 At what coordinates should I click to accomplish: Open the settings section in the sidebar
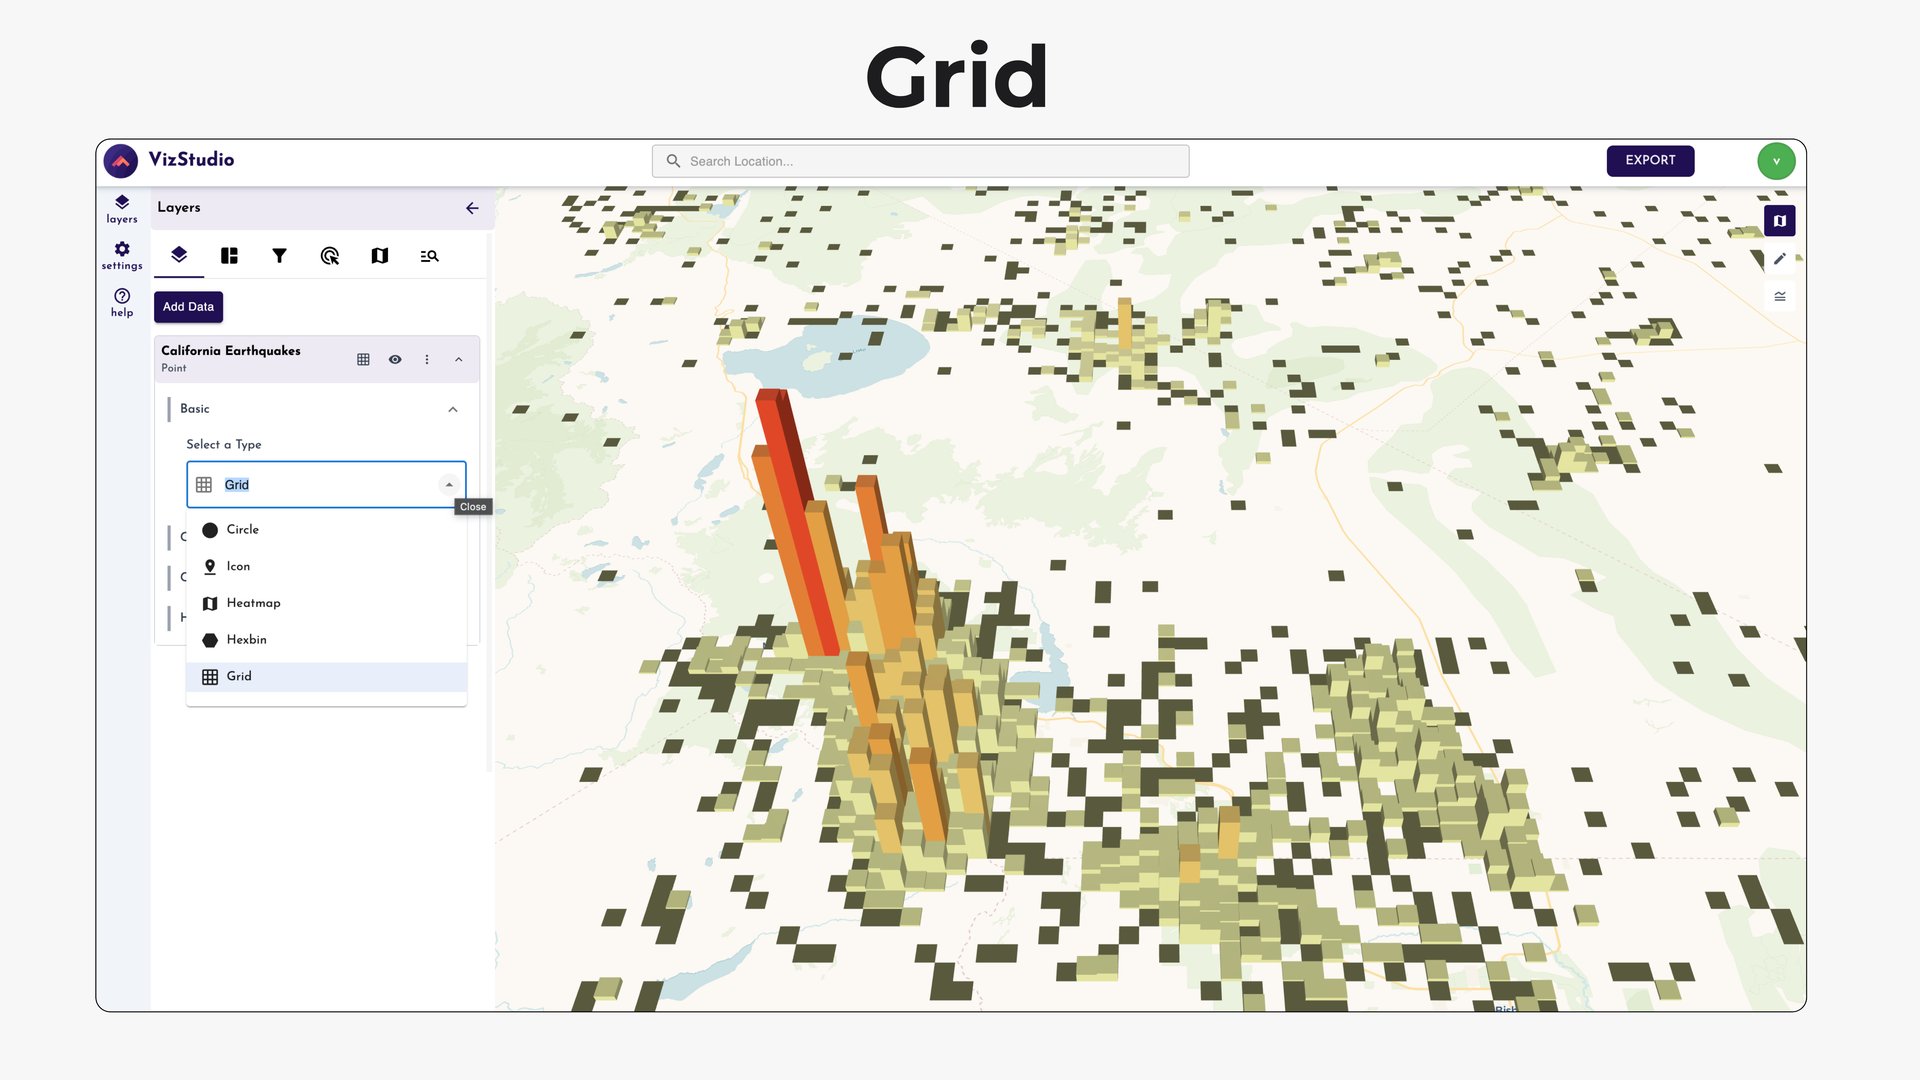121,255
